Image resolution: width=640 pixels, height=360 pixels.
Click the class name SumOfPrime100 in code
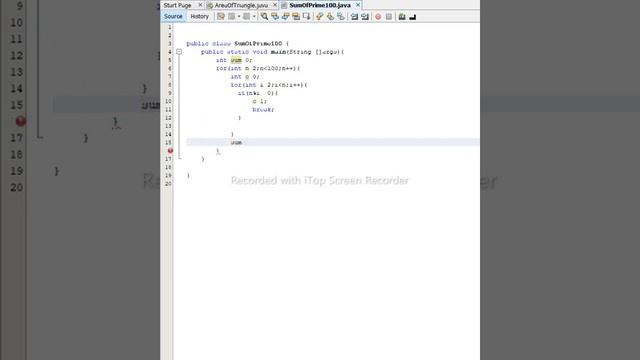pos(258,43)
